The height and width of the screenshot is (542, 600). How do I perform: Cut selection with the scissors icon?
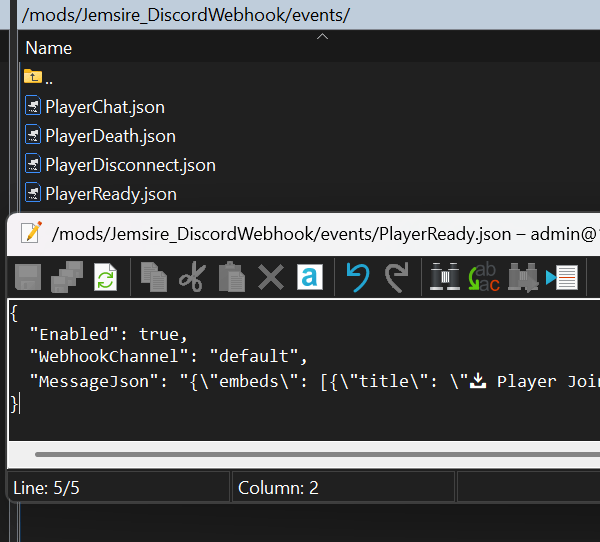191,276
